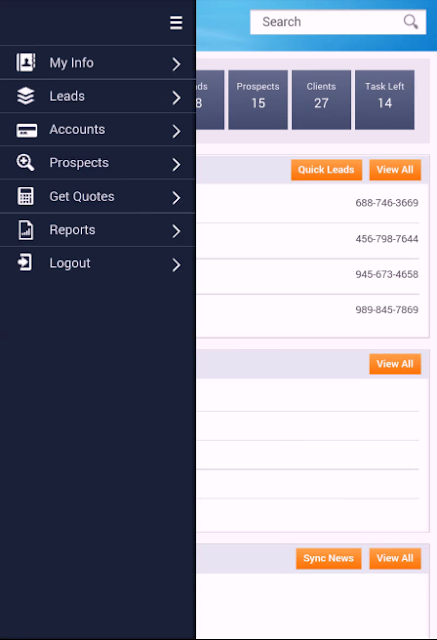Click the Logout door arrow icon
This screenshot has width=437, height=640.
point(24,262)
